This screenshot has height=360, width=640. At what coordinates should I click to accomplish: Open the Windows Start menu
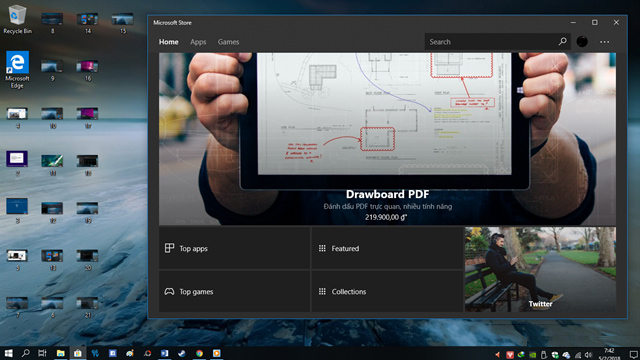(8, 353)
